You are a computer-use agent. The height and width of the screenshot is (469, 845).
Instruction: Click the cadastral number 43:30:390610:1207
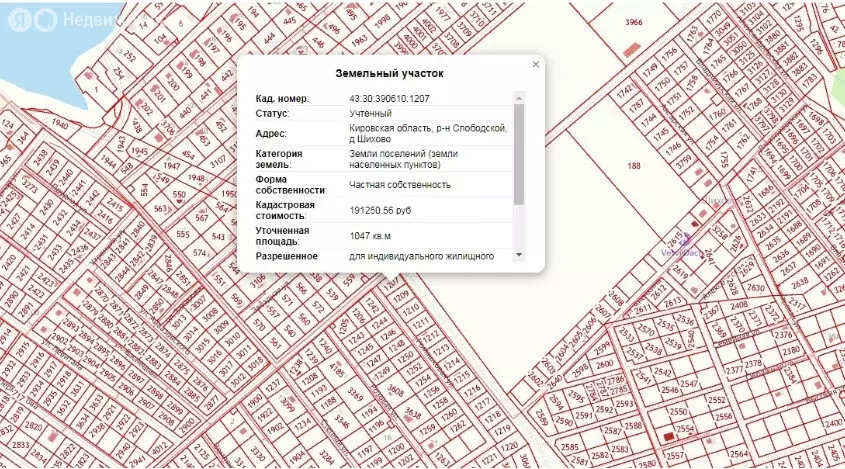point(389,98)
